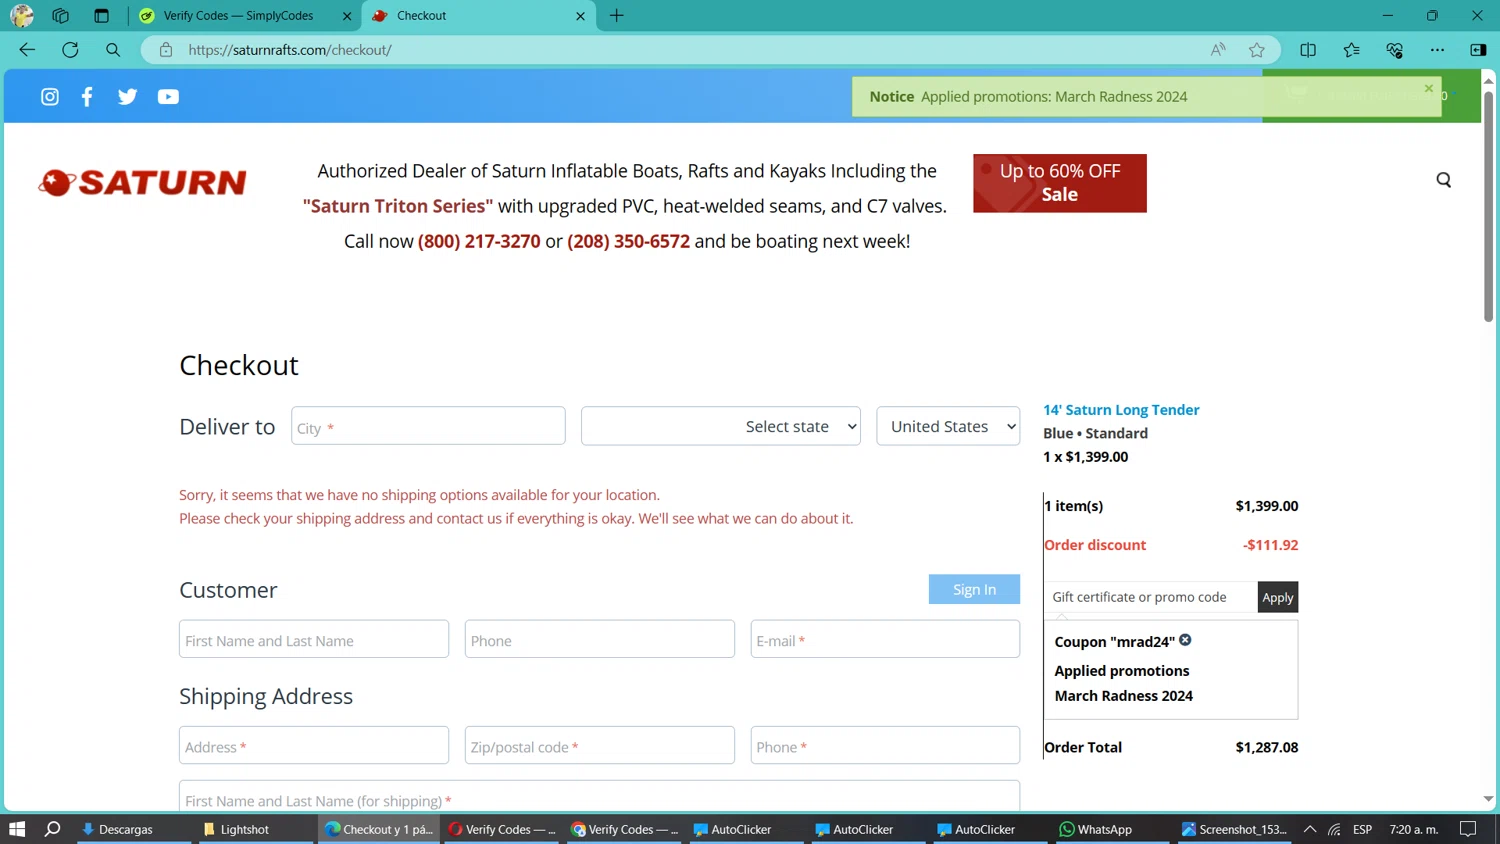Expand the Select state dropdown
The height and width of the screenshot is (844, 1500).
coord(721,426)
